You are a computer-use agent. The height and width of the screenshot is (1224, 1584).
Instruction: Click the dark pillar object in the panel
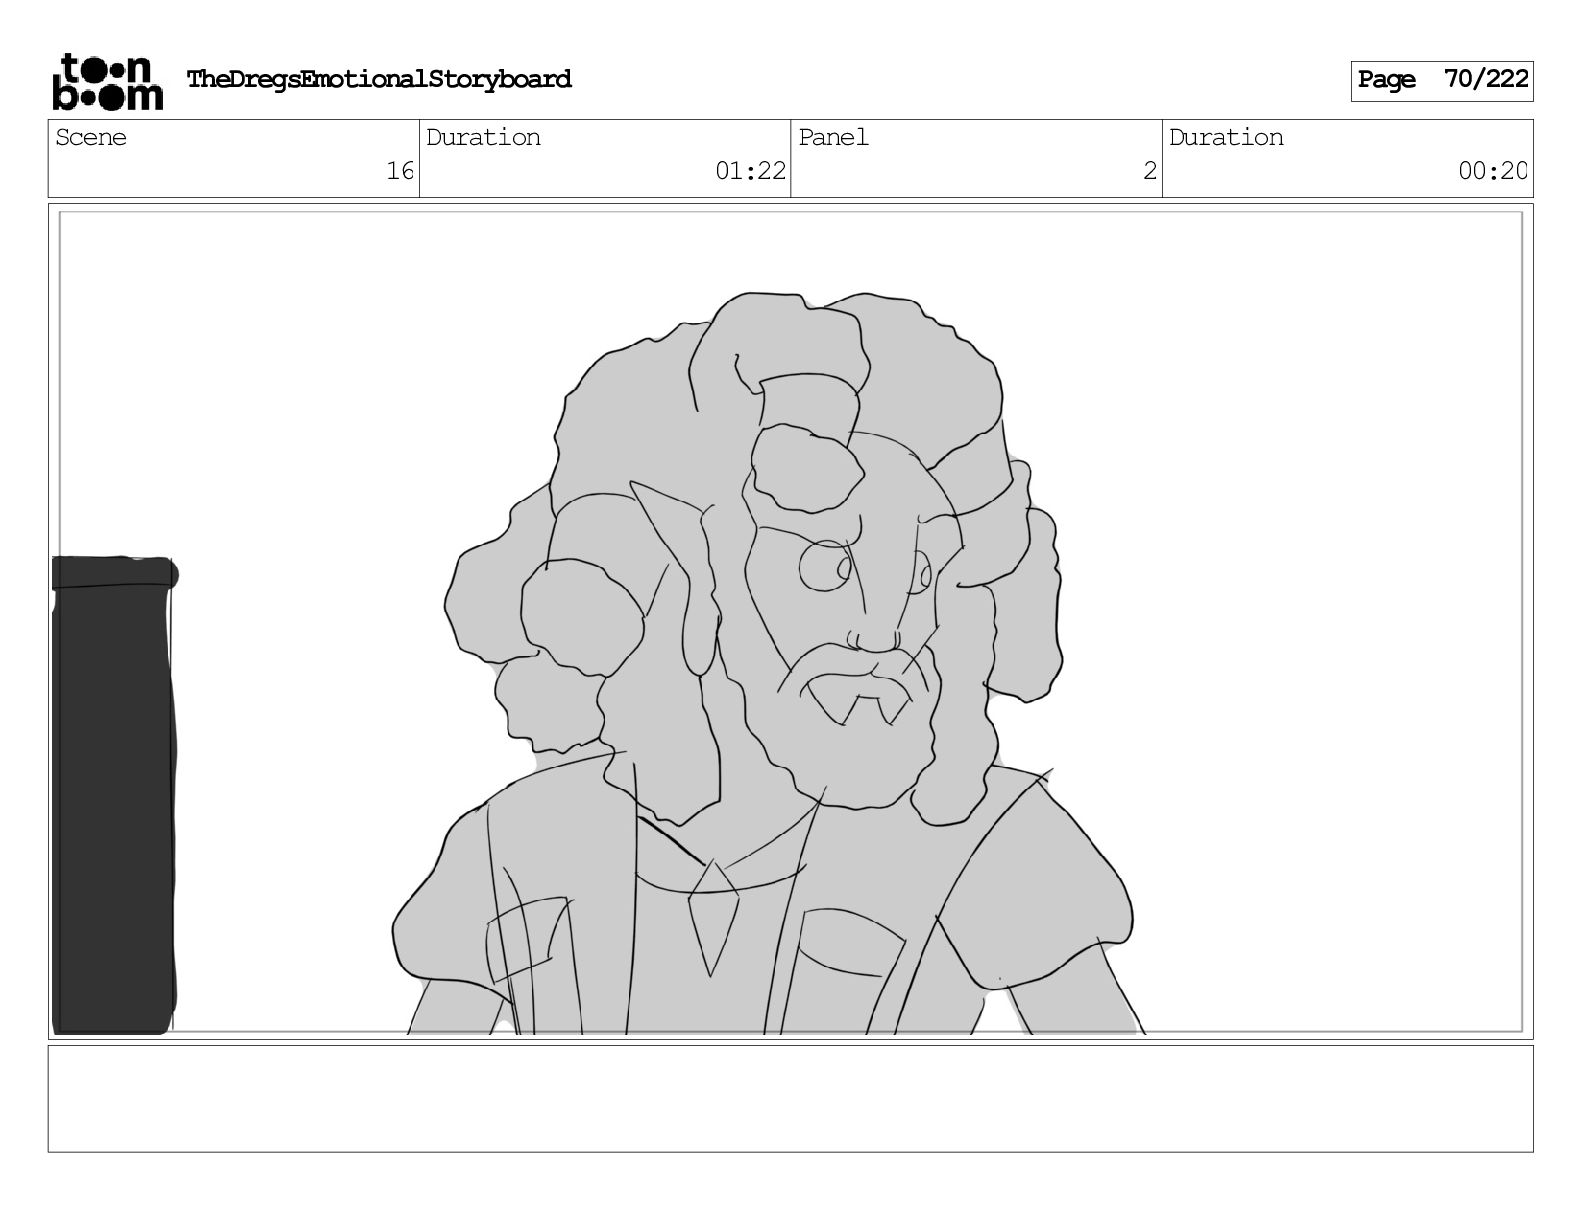[115, 795]
